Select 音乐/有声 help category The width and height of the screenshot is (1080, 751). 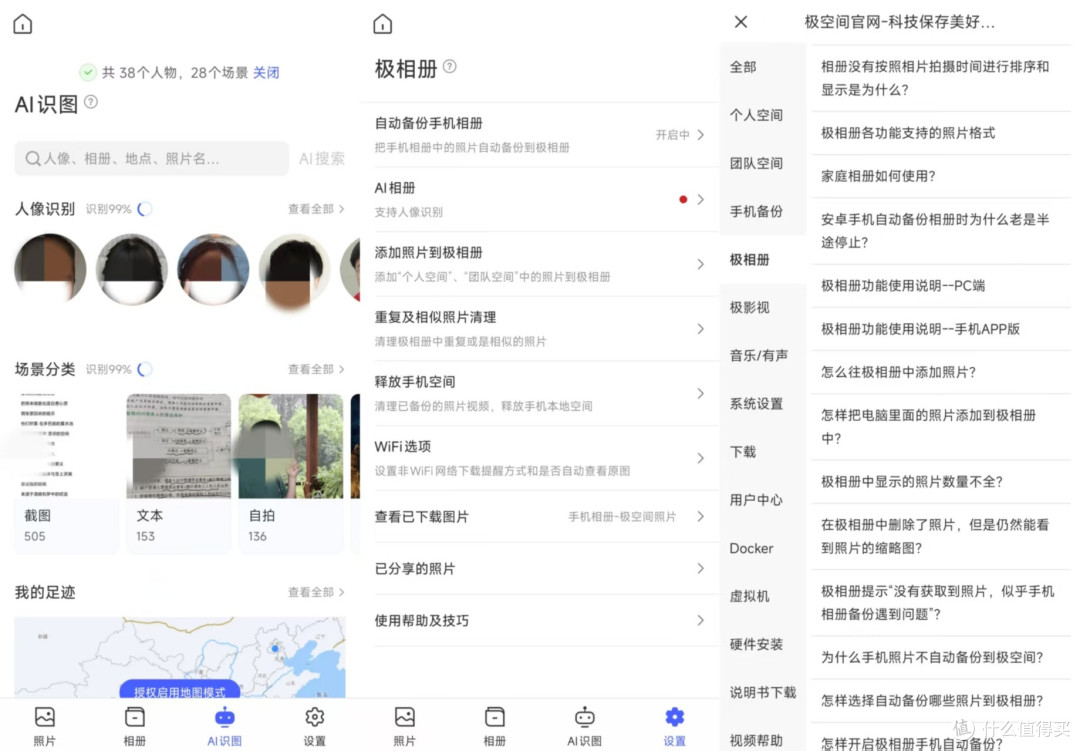[758, 356]
